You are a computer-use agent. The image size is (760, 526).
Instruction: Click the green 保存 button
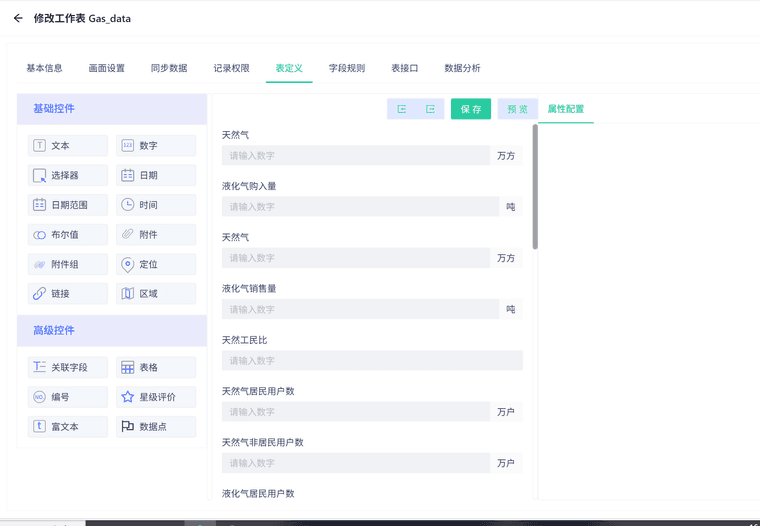click(x=471, y=109)
